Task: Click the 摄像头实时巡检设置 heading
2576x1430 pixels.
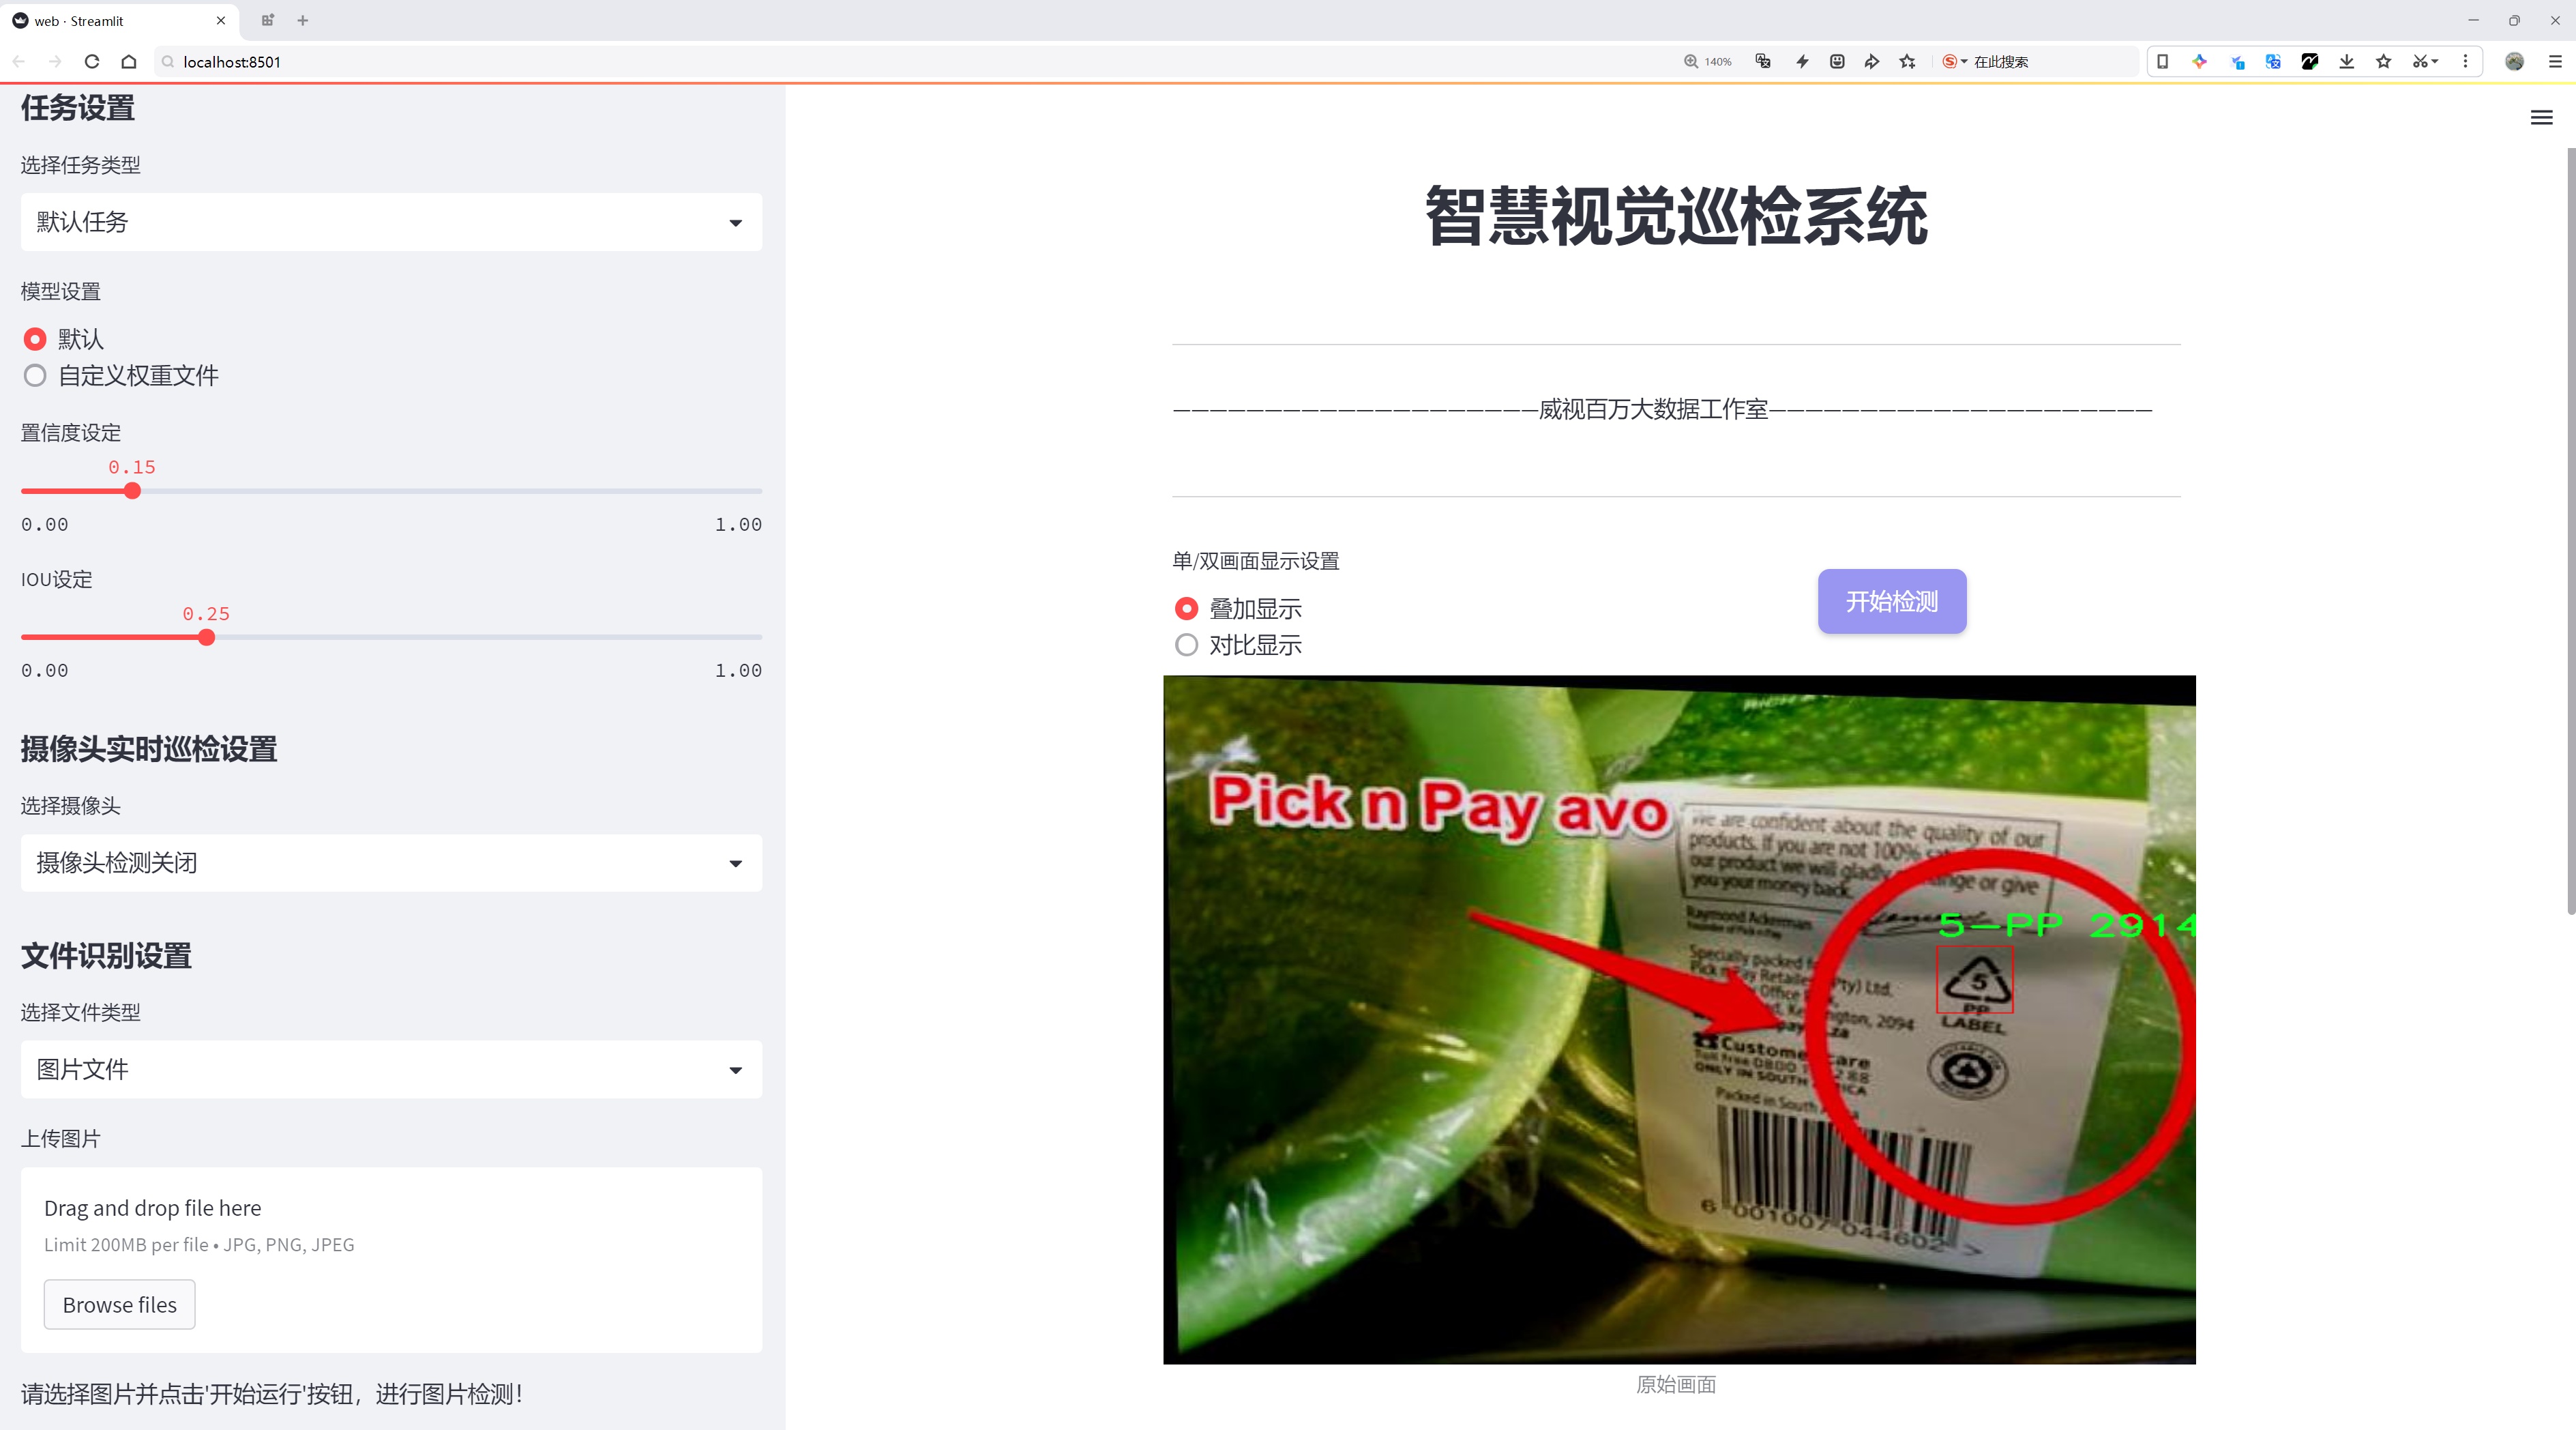Action: (149, 749)
